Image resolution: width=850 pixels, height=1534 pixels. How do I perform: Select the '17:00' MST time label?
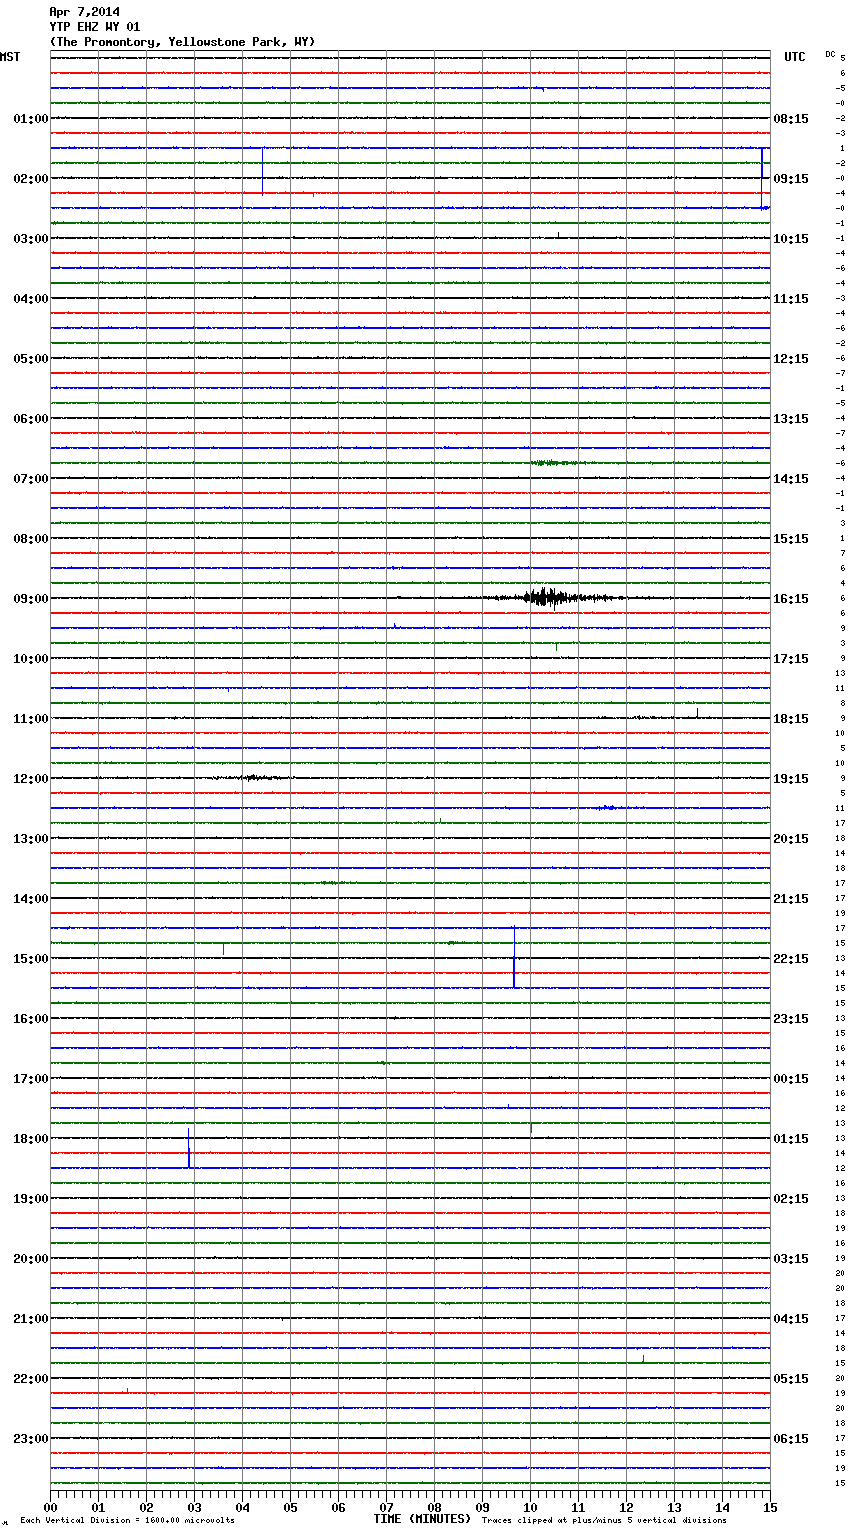(x=30, y=1079)
